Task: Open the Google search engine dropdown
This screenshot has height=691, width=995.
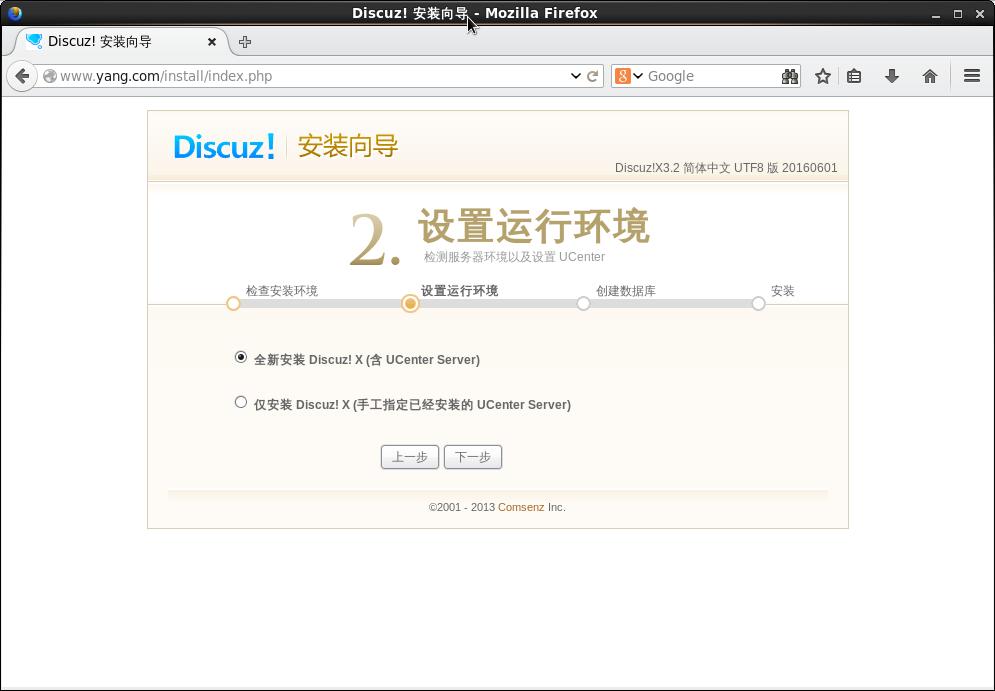Action: tap(638, 75)
